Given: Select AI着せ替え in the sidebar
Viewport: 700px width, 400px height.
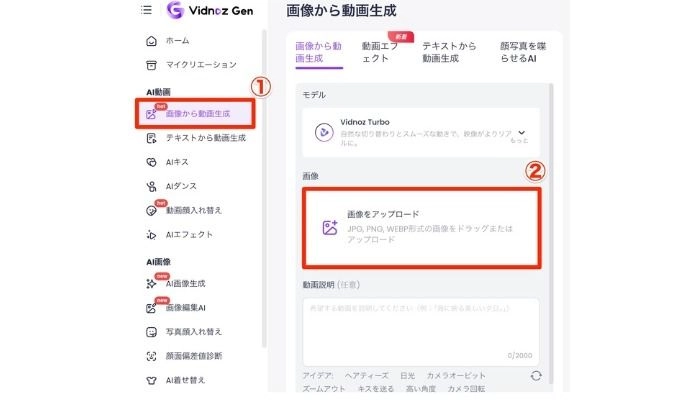Looking at the screenshot, I should [x=185, y=380].
